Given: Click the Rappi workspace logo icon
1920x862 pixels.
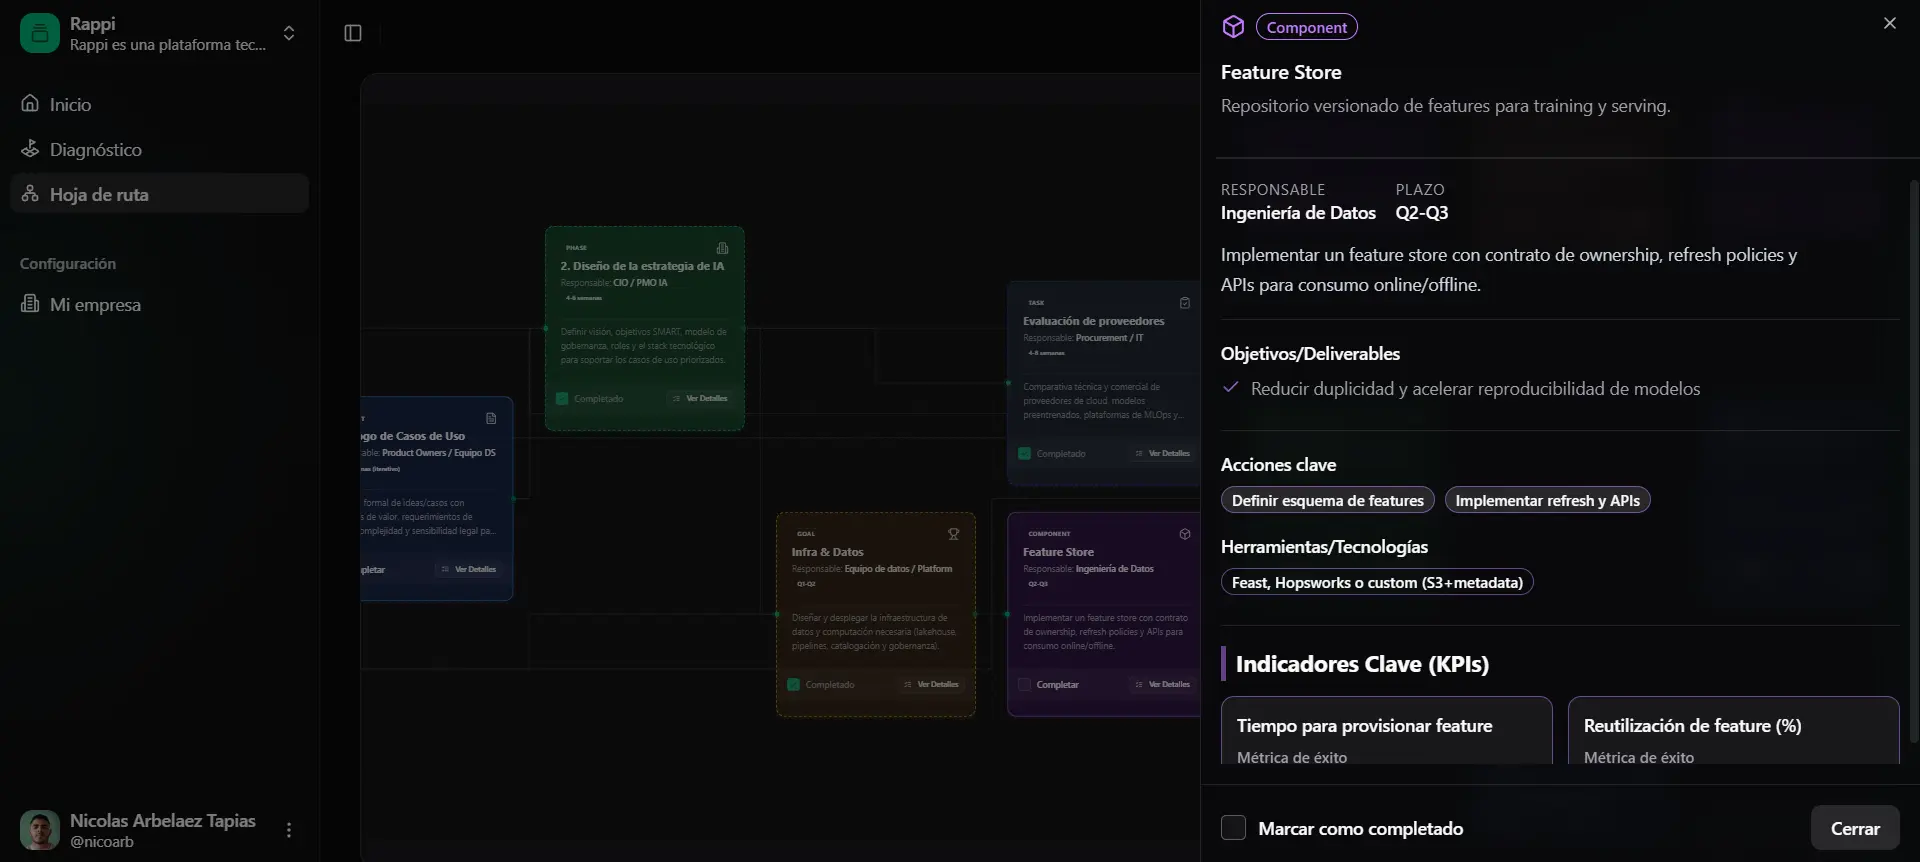Looking at the screenshot, I should point(40,33).
